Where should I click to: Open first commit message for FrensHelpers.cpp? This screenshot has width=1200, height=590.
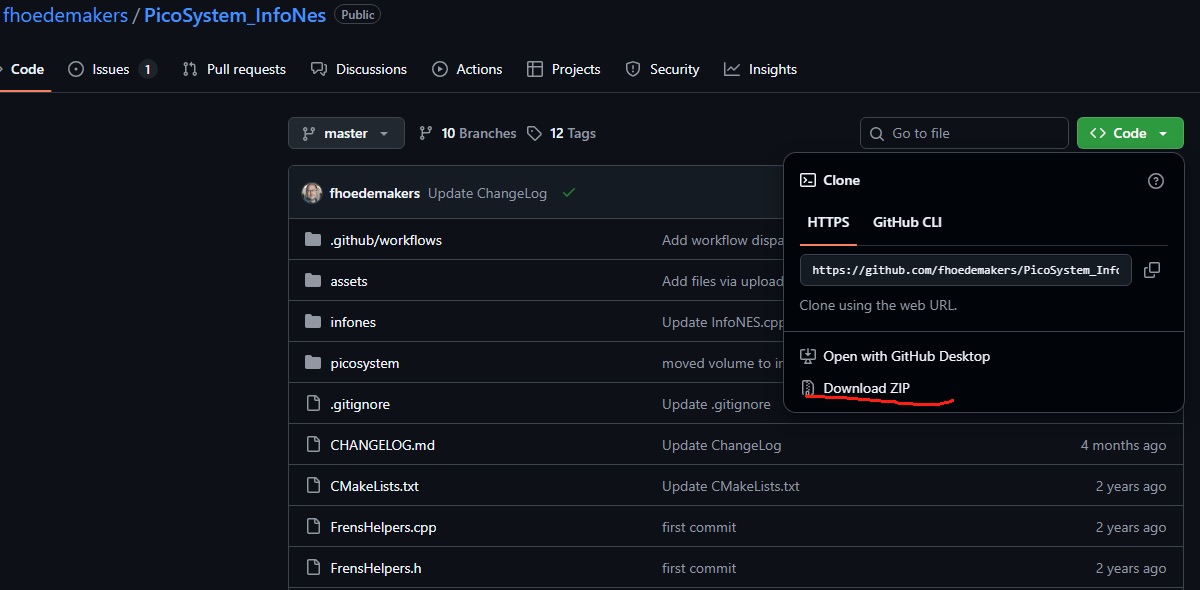699,527
